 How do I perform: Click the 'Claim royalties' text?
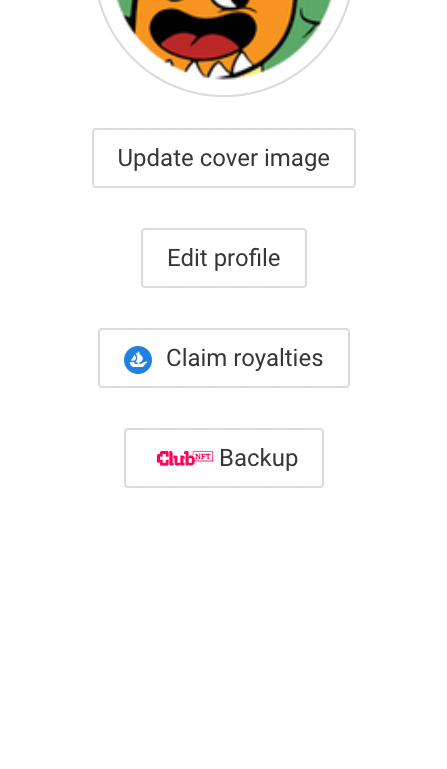coord(244,358)
